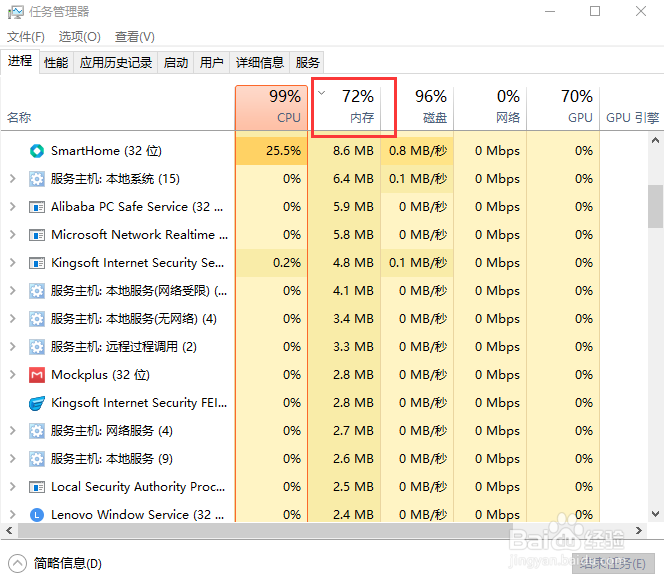Expand 服务主机: 网络服务 (4) group

click(x=13, y=431)
